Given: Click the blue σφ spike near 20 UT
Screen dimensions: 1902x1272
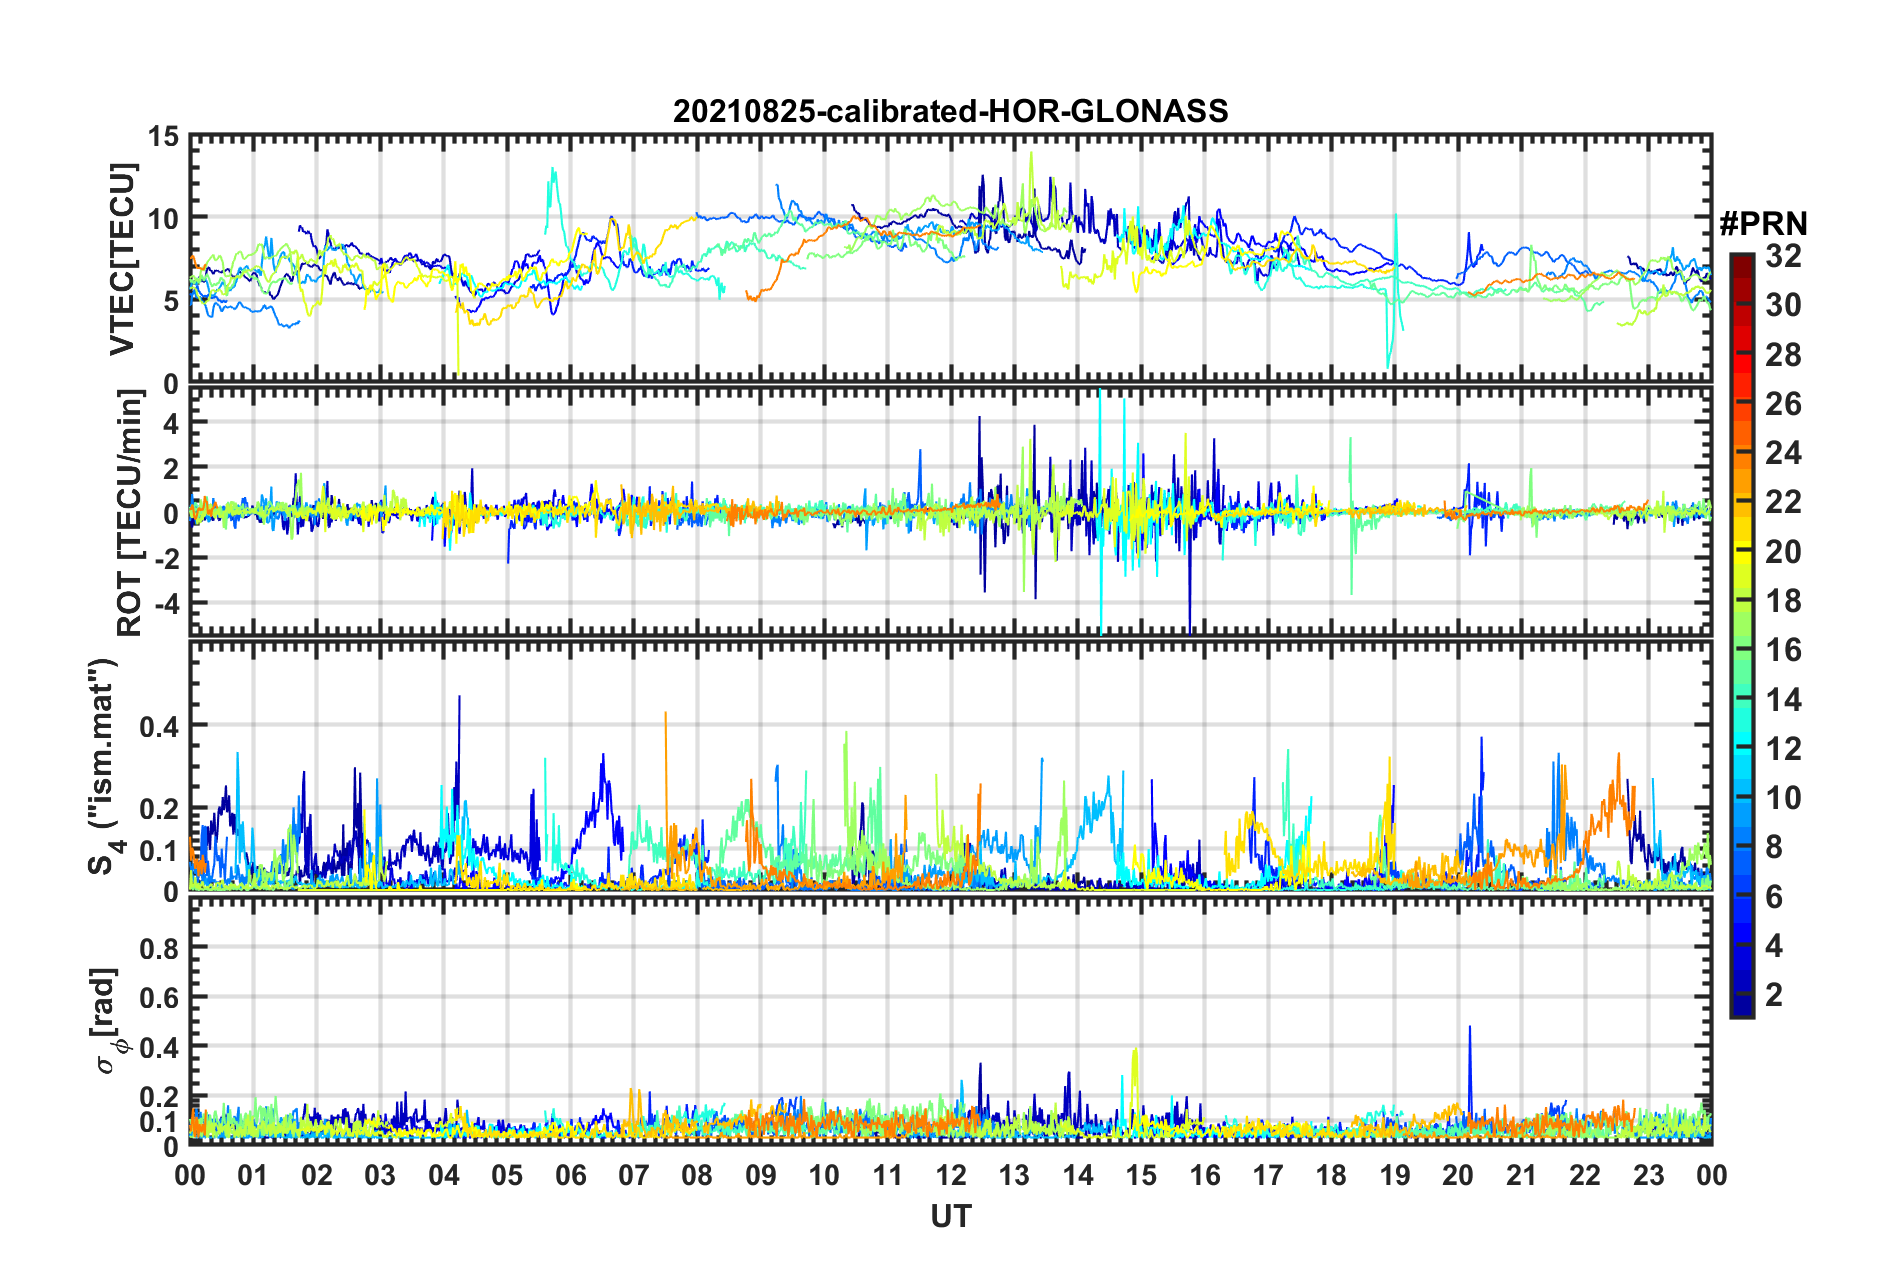Looking at the screenshot, I should click(x=1469, y=1030).
